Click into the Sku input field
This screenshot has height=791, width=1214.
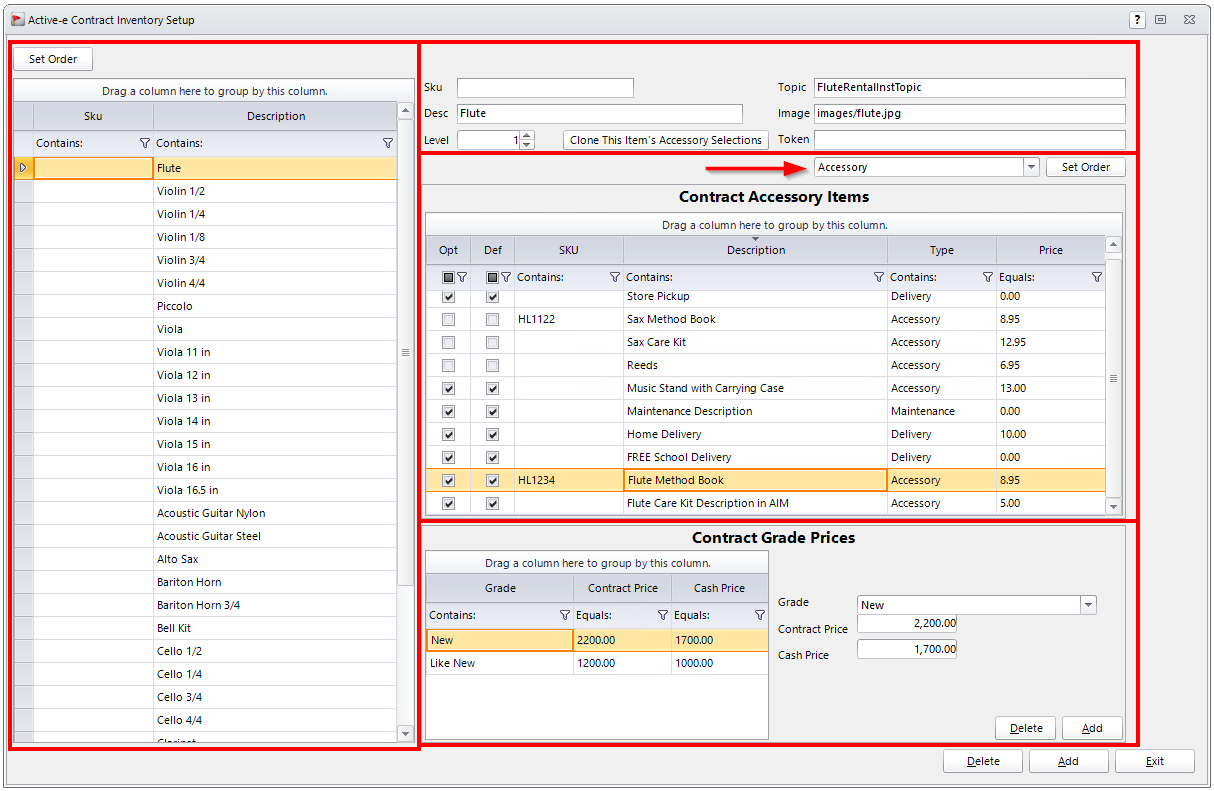(545, 88)
